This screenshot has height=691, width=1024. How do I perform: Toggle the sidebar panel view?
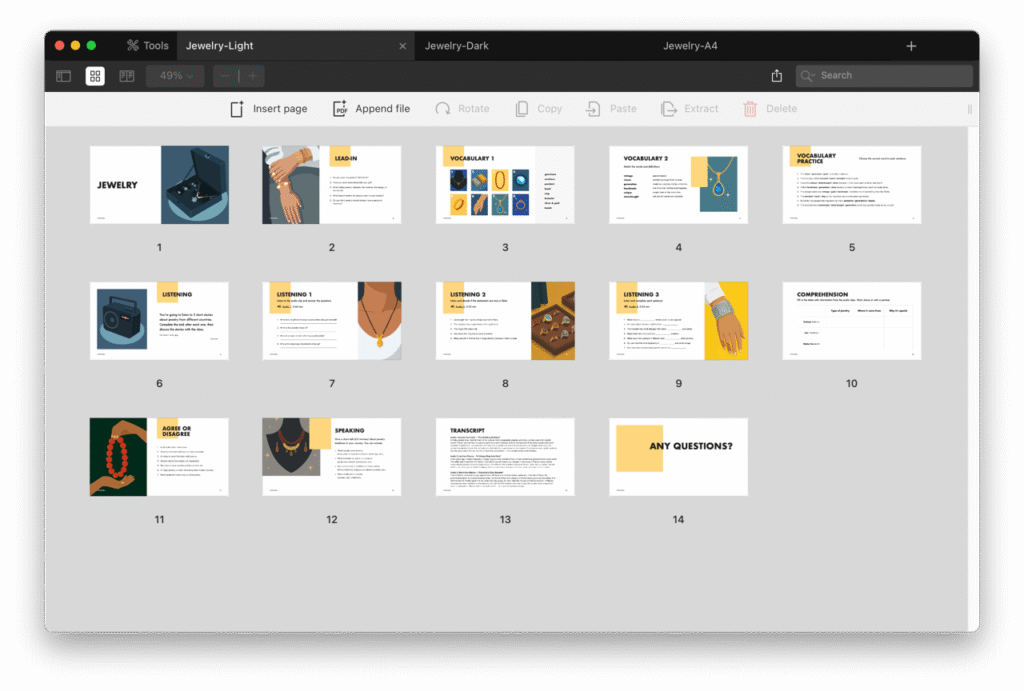pos(63,76)
